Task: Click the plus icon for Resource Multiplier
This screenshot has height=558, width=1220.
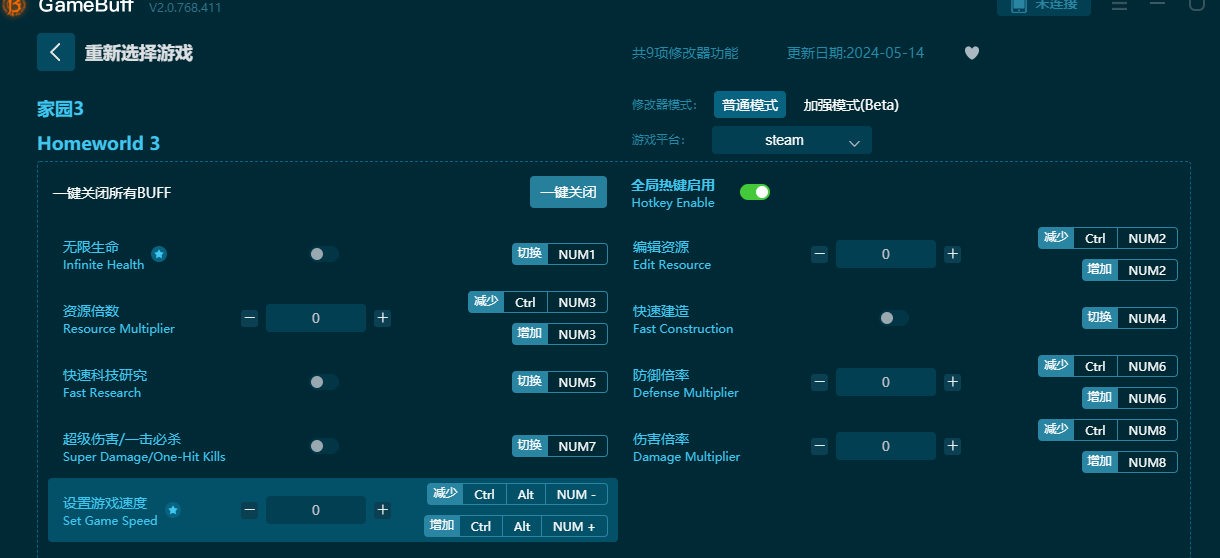Action: [382, 318]
